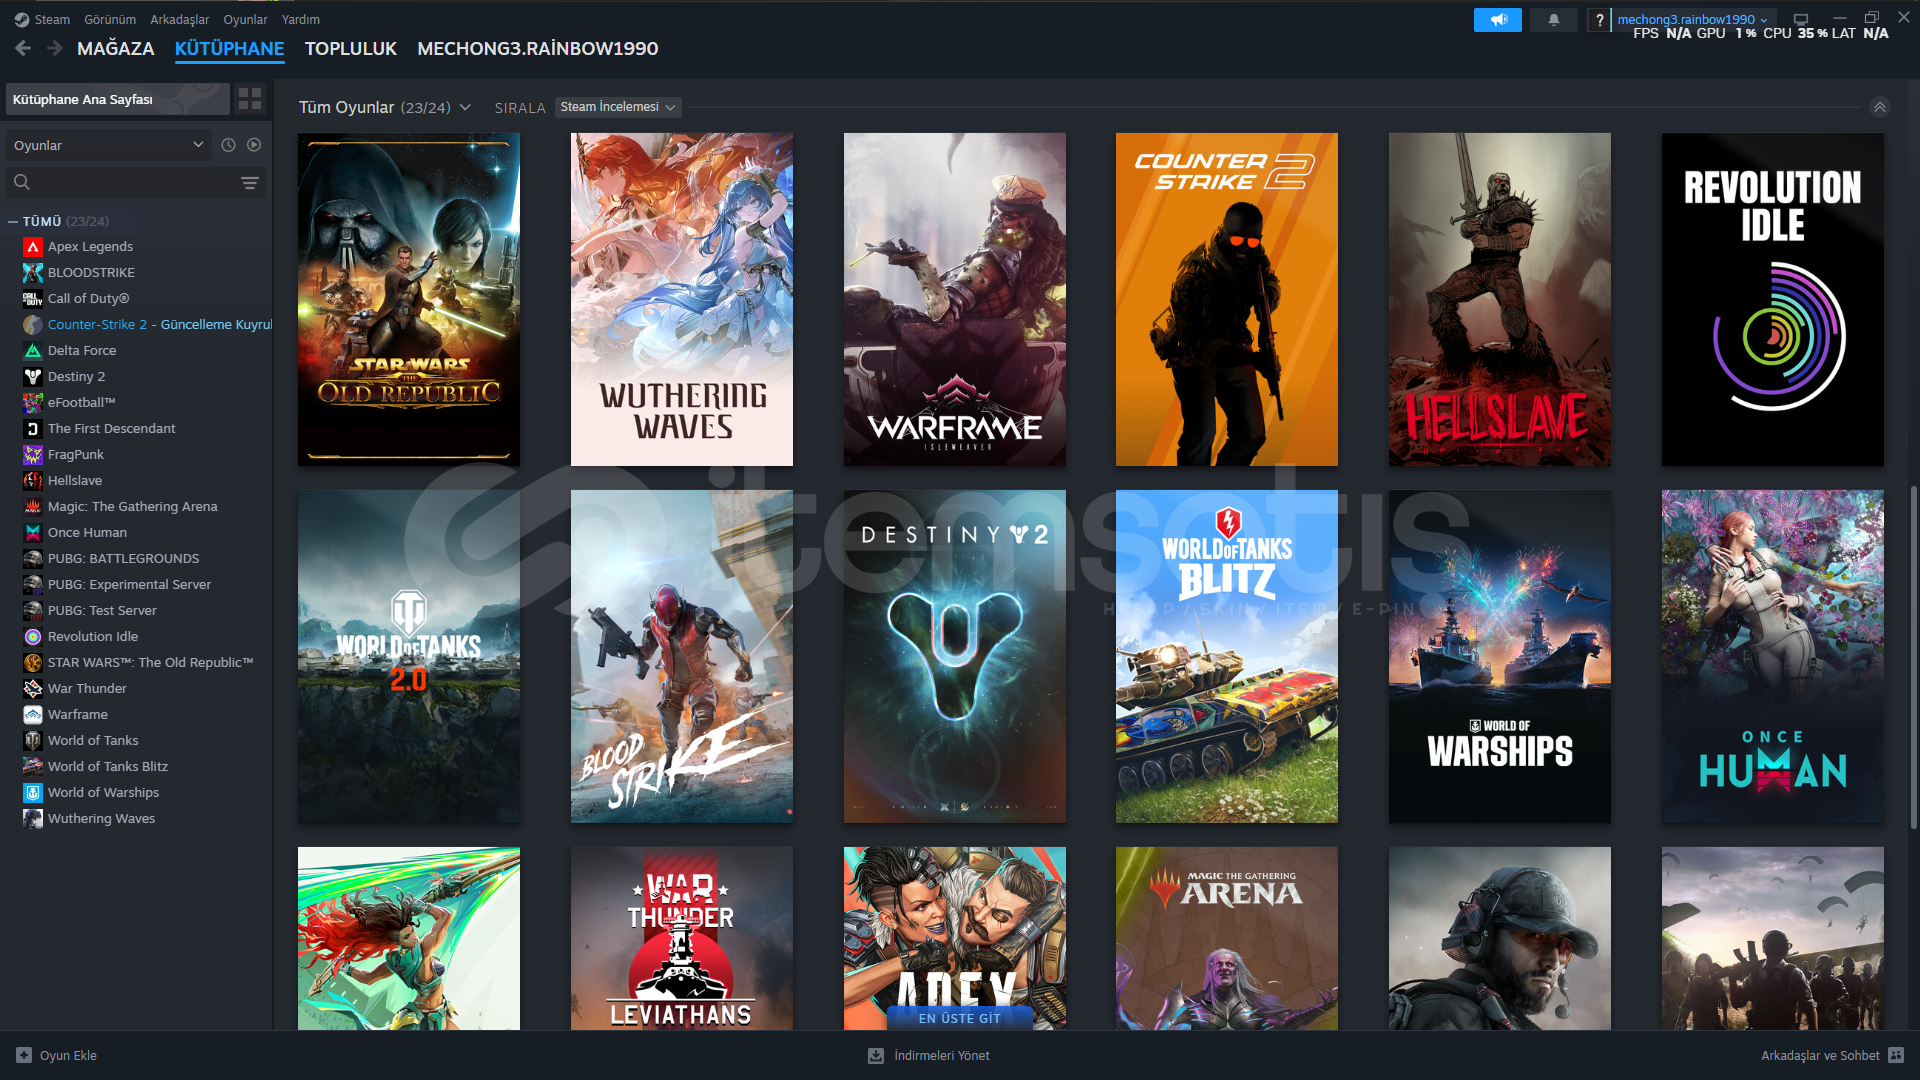The height and width of the screenshot is (1080, 1920).
Task: Open the Revolution Idle cover tile
Action: tap(1773, 299)
